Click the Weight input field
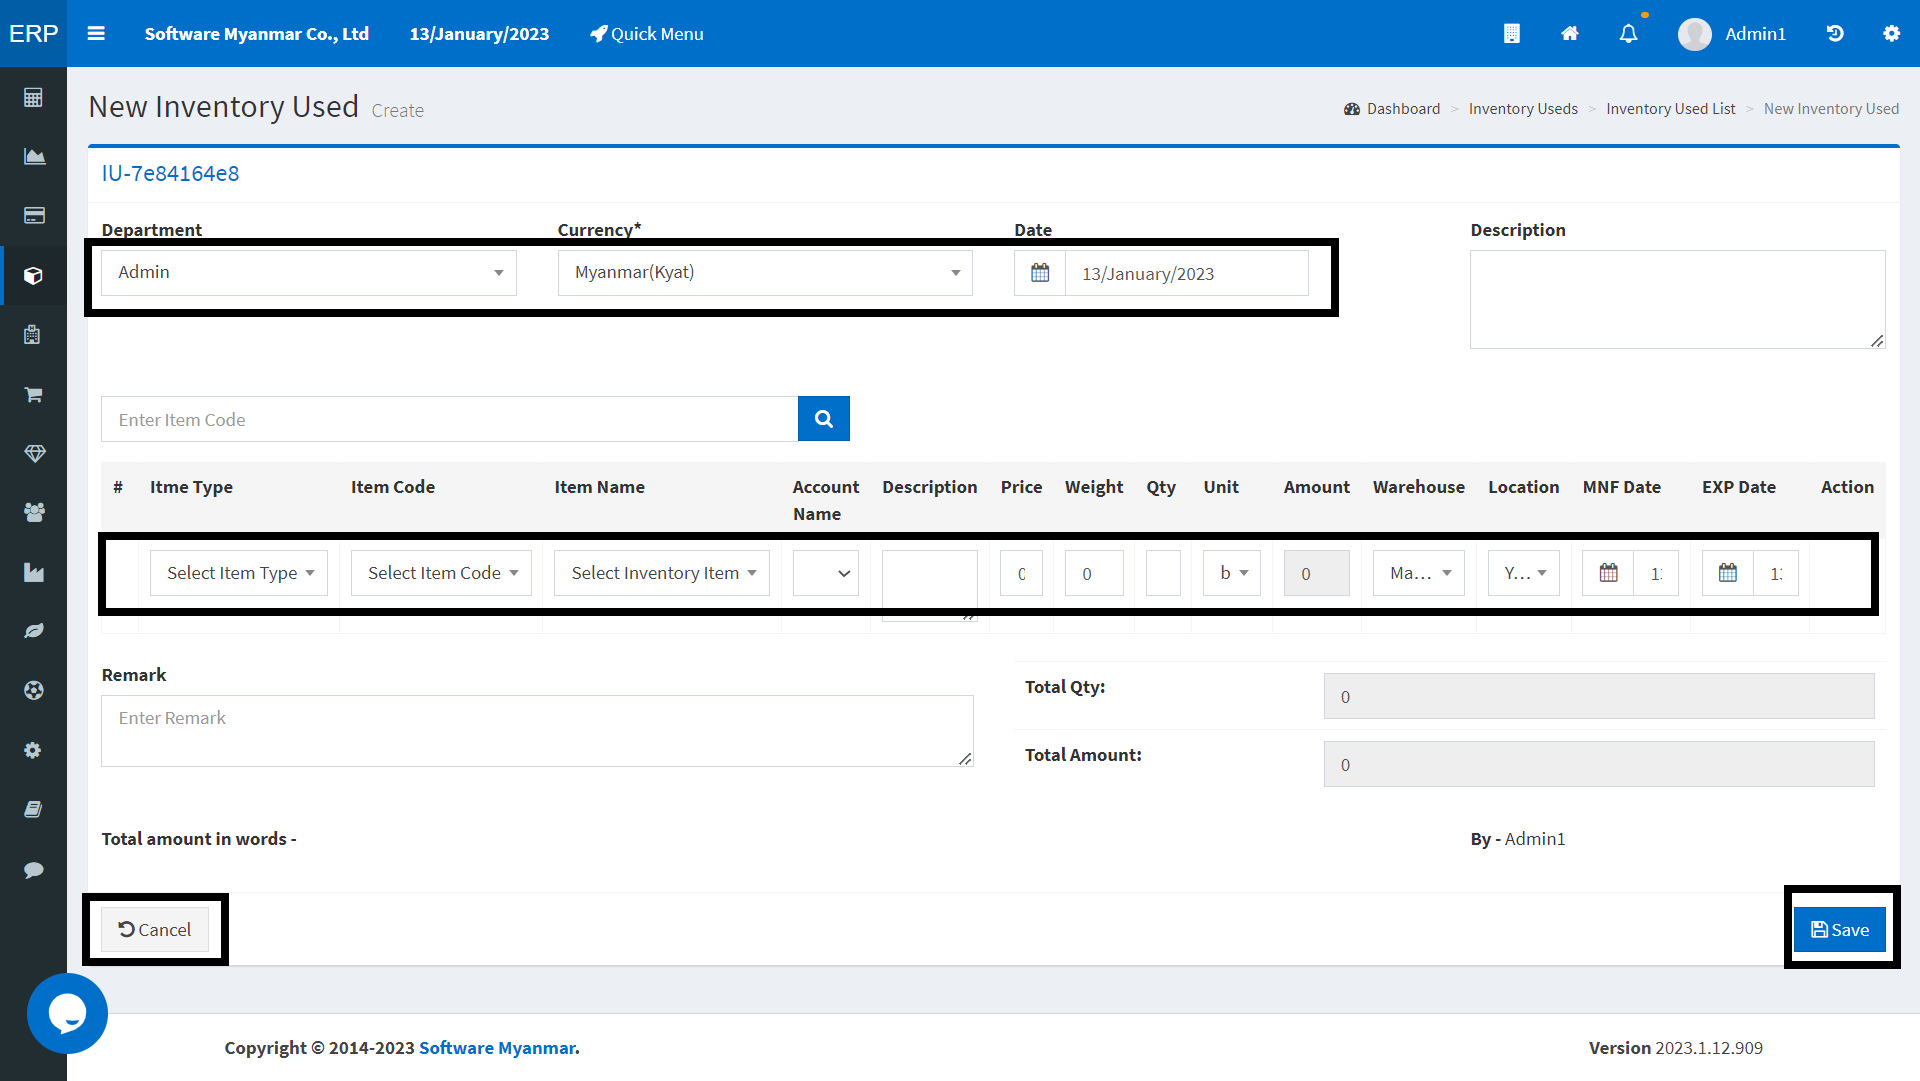 pos(1094,573)
